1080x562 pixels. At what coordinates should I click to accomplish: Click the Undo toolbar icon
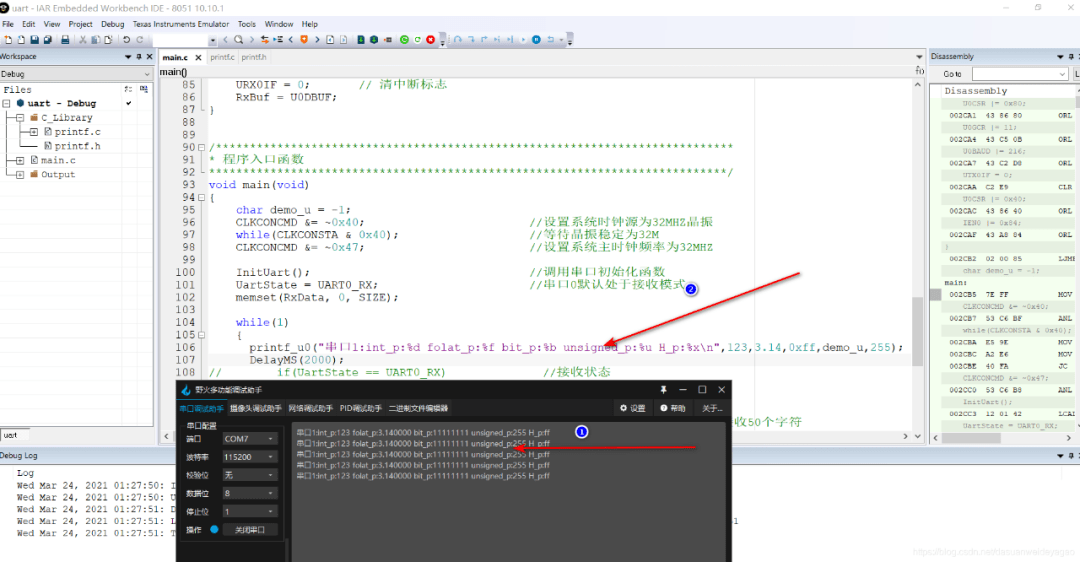click(126, 40)
